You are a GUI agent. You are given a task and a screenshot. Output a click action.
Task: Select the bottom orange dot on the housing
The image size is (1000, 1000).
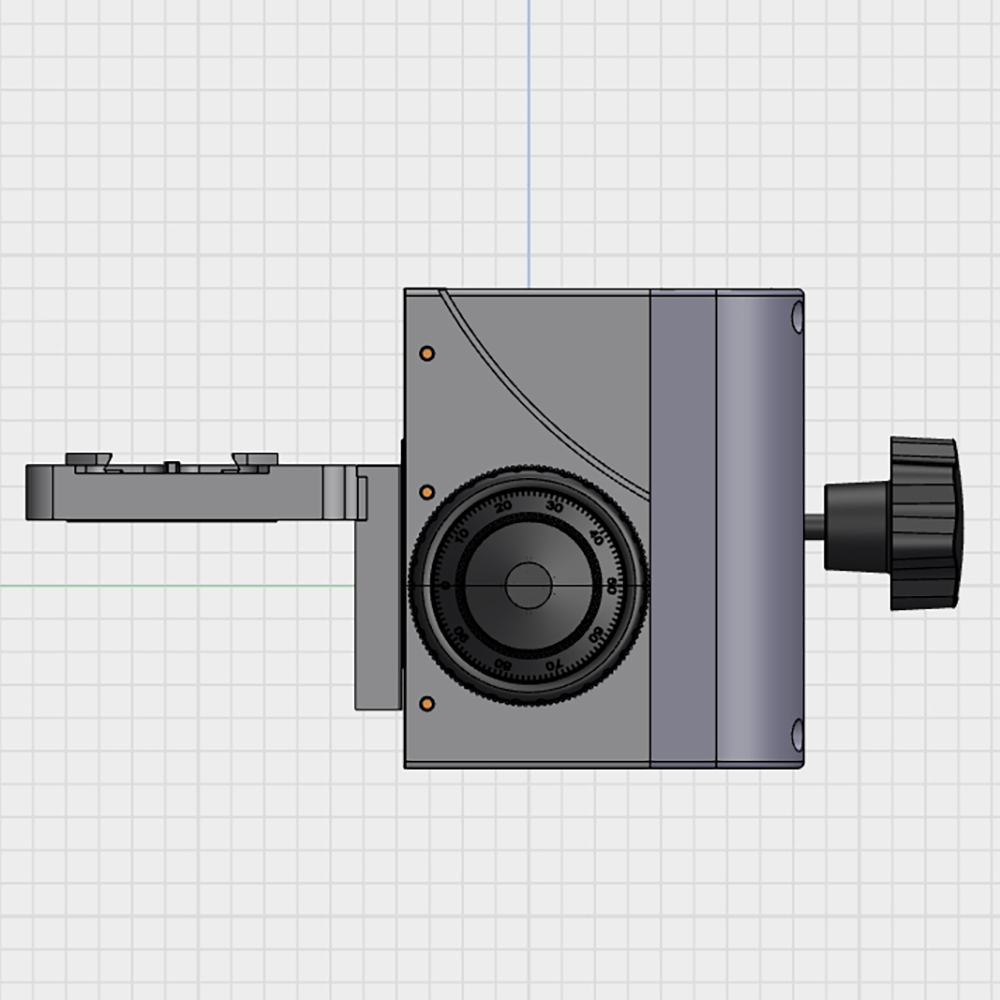(427, 704)
